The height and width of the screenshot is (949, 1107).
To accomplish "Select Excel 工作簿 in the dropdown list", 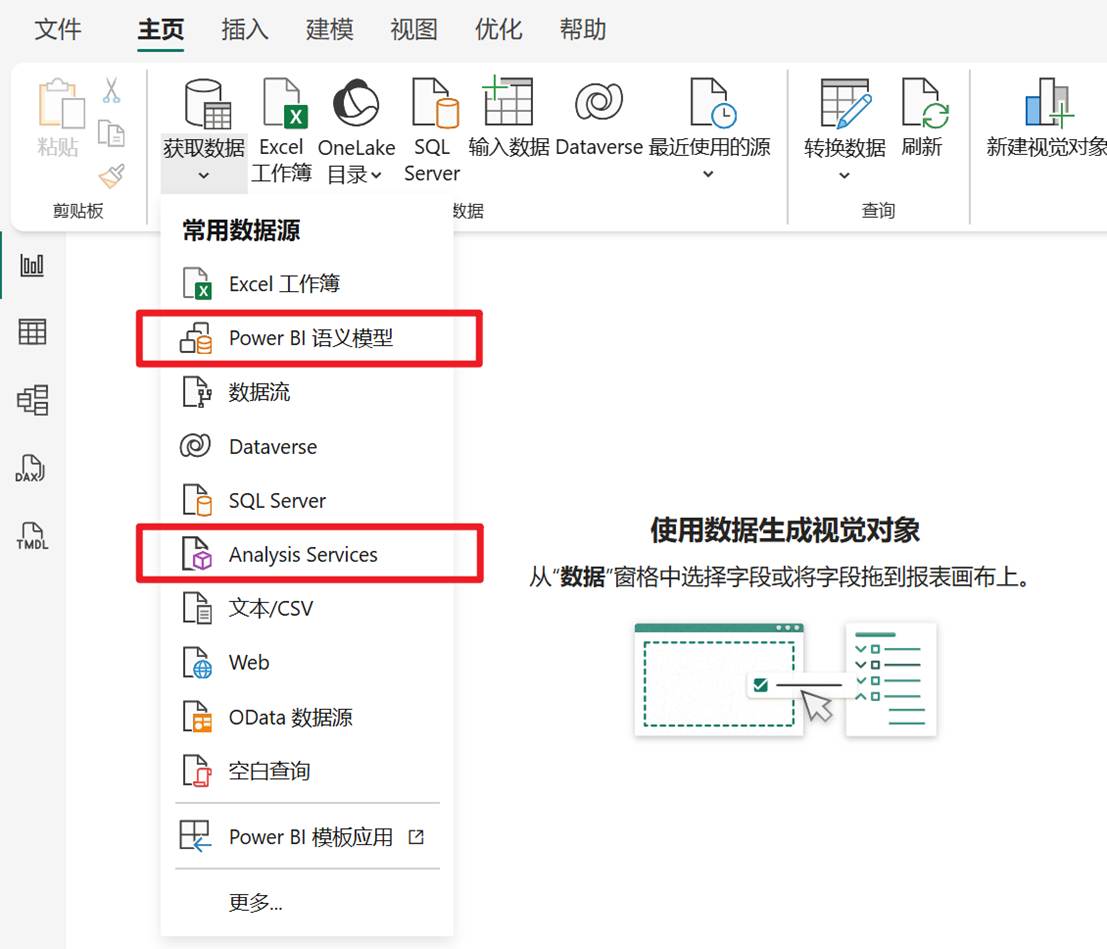I will 307,284.
